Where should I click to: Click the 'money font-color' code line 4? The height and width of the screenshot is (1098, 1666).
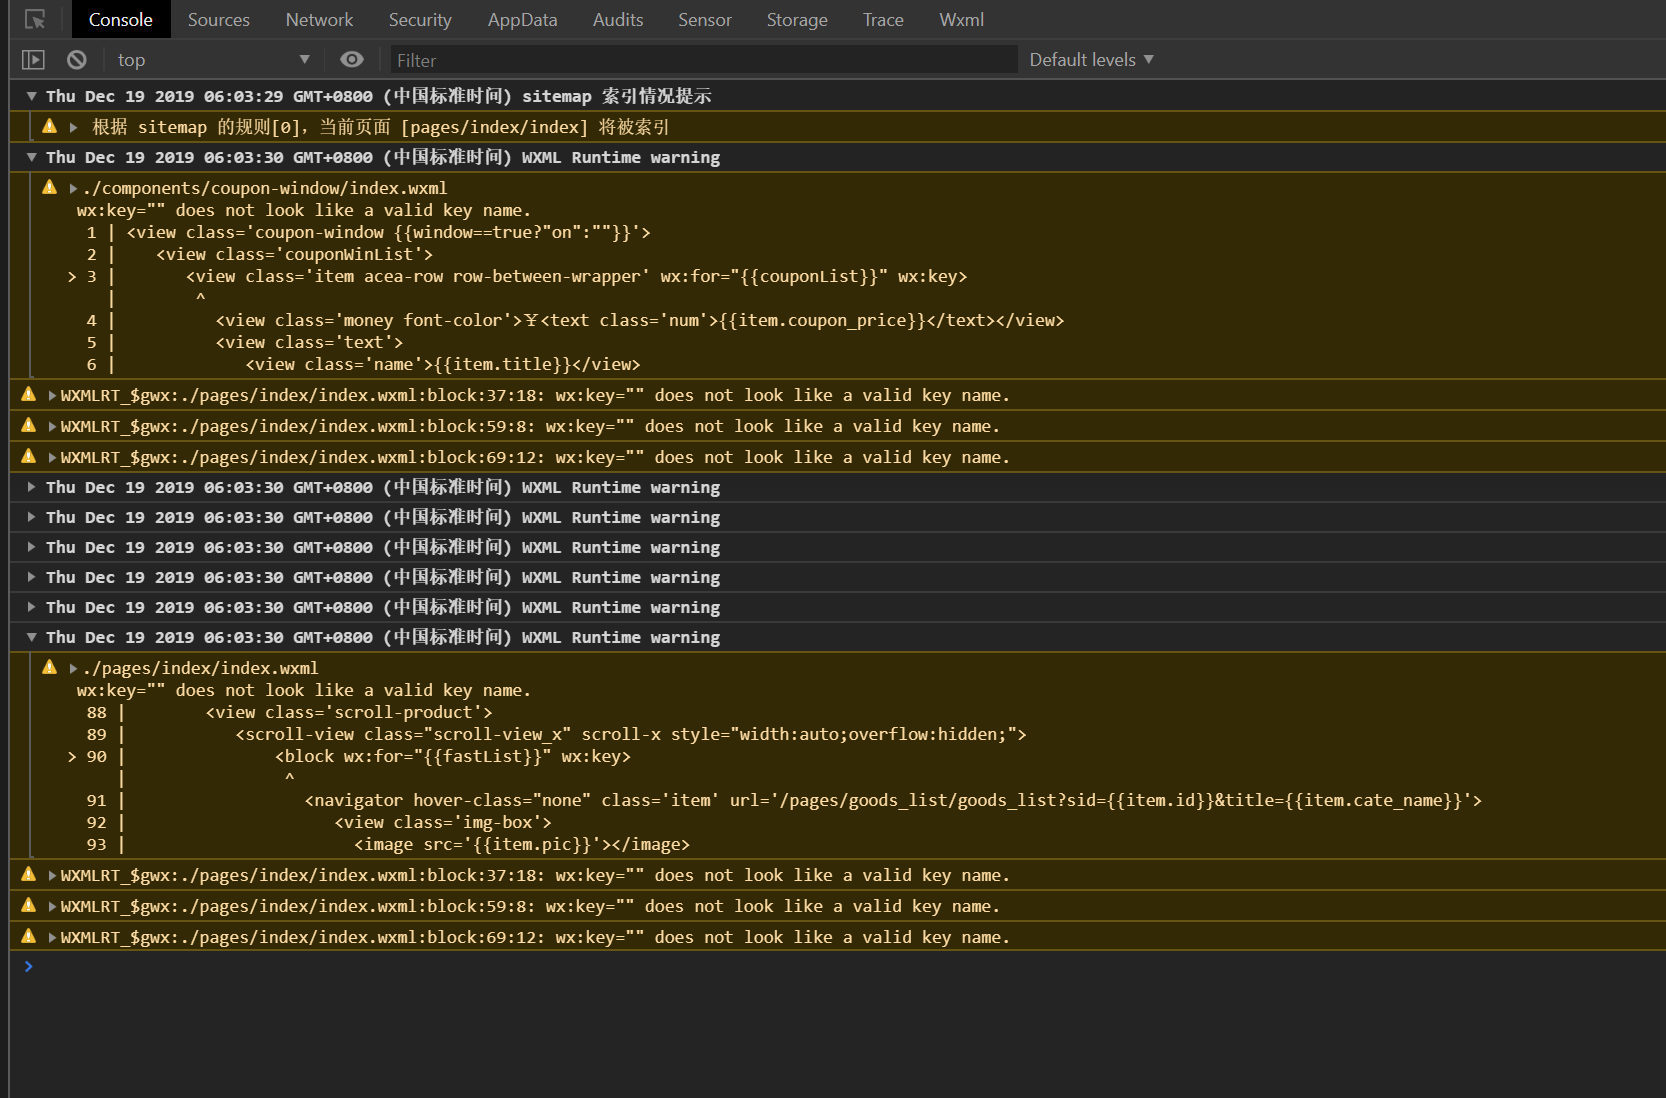[x=640, y=320]
